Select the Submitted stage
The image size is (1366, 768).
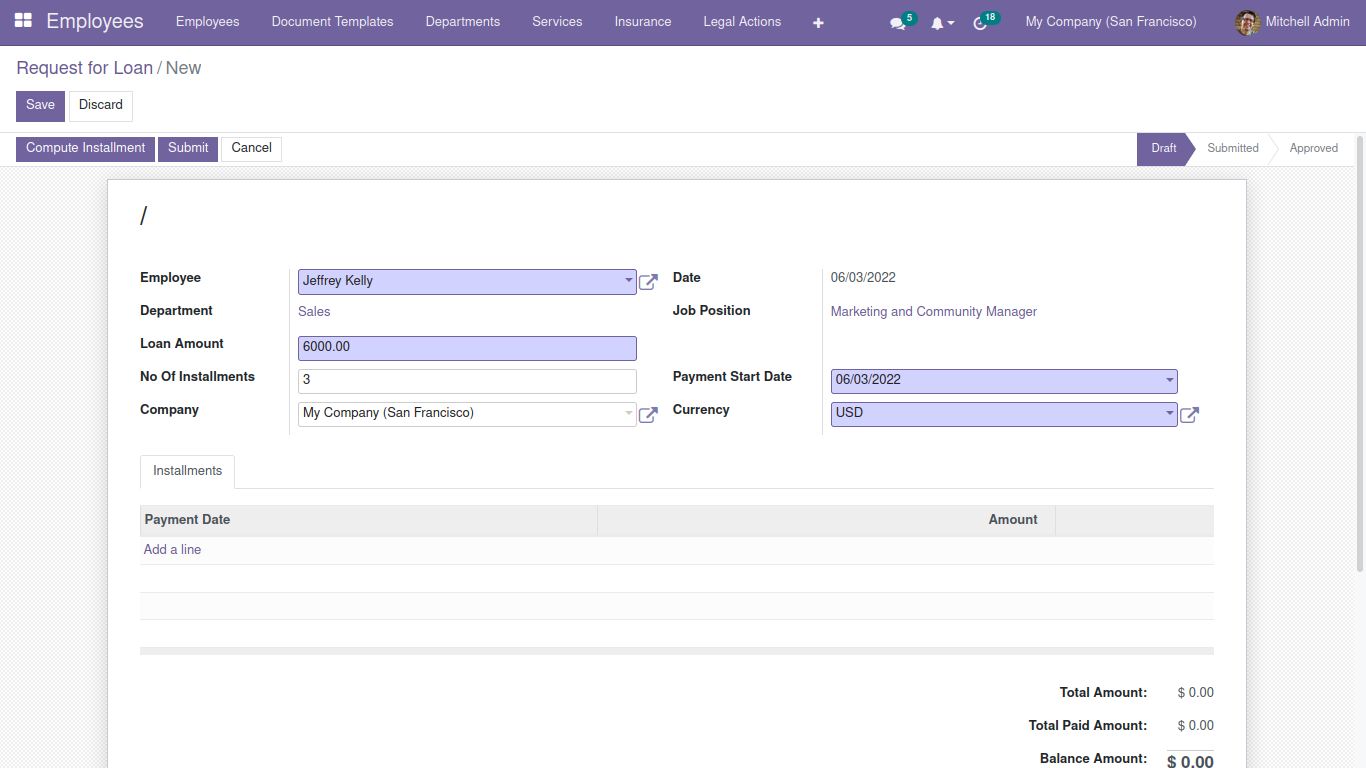pos(1232,148)
